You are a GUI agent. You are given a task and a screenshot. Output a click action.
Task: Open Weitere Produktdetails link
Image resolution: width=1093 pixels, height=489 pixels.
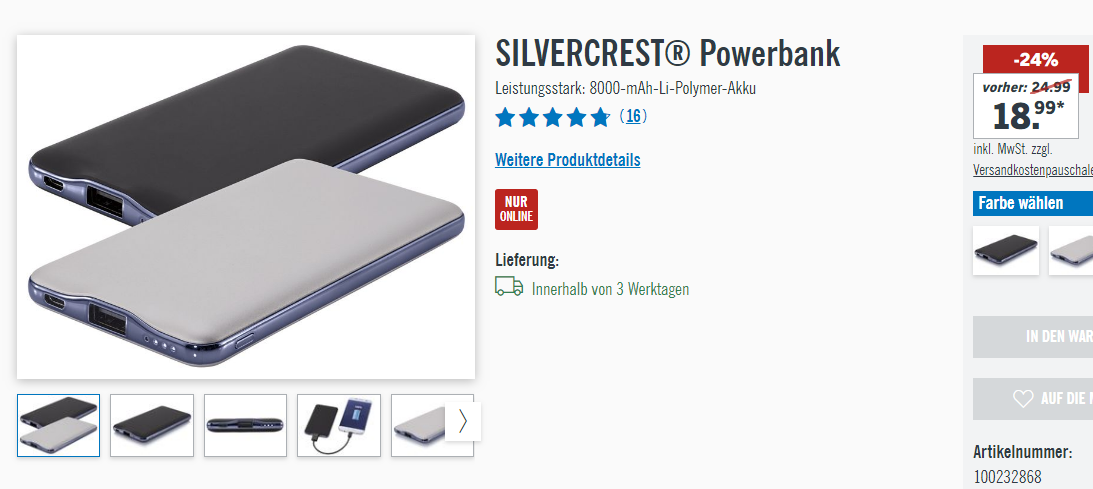(567, 160)
